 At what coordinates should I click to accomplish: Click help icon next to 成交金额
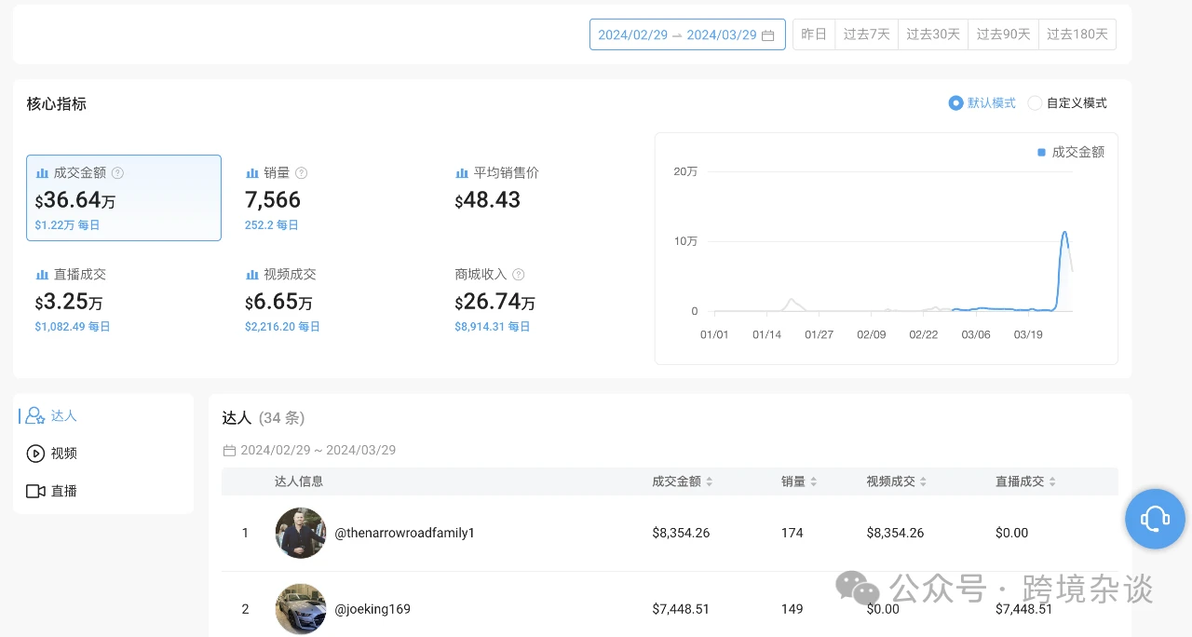coord(118,173)
